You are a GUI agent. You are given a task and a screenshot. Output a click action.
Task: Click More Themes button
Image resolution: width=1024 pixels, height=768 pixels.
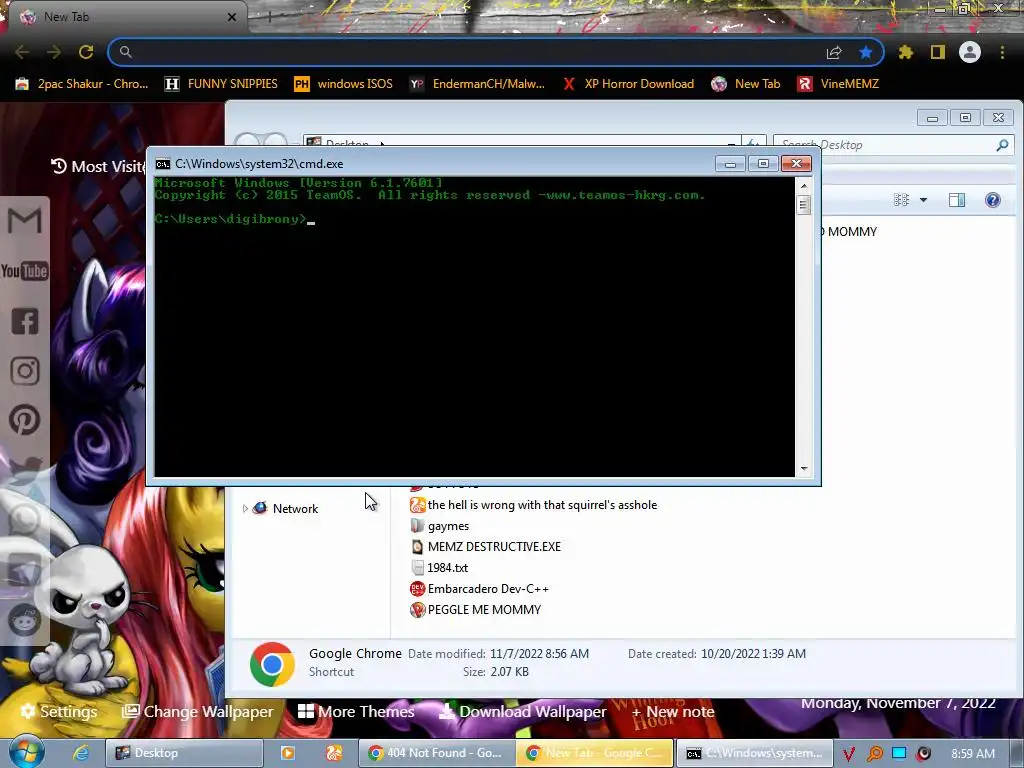[356, 711]
